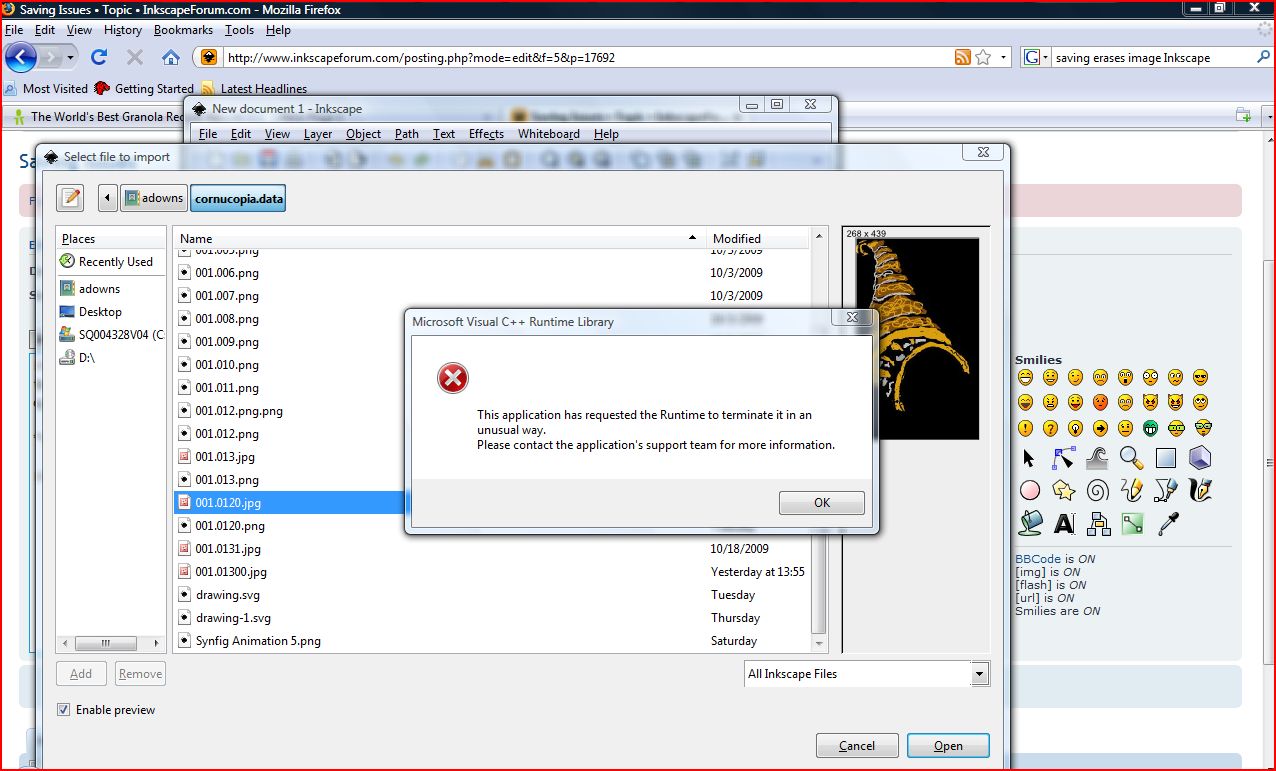Click the Inkscape node edit tool smiley
1276x771 pixels.
tap(1063, 458)
